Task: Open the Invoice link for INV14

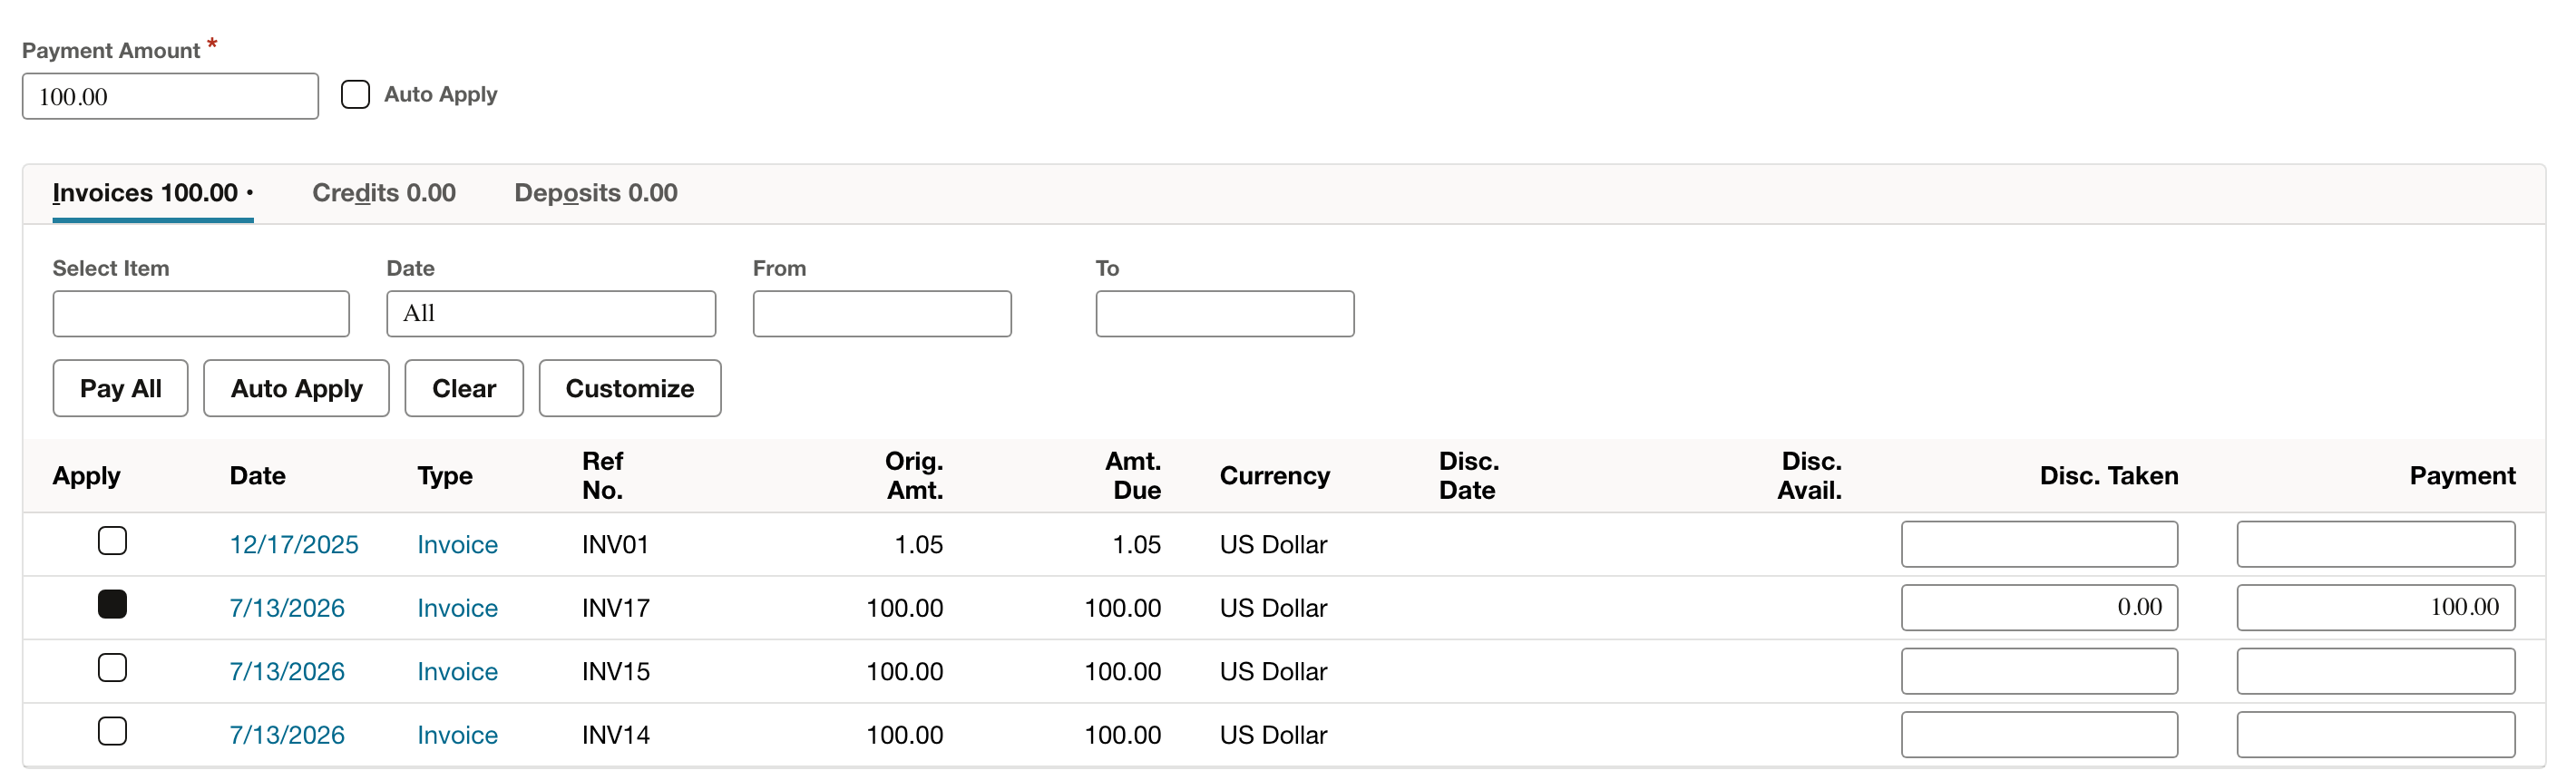Action: pos(457,735)
